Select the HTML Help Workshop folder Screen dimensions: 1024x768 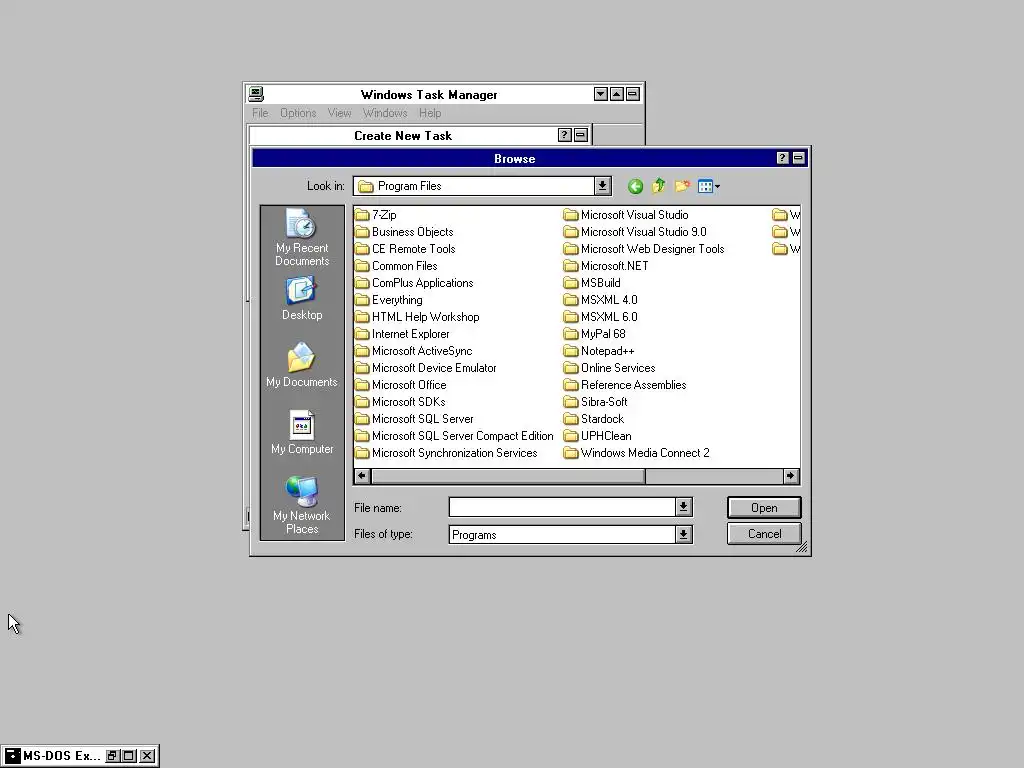(x=417, y=317)
